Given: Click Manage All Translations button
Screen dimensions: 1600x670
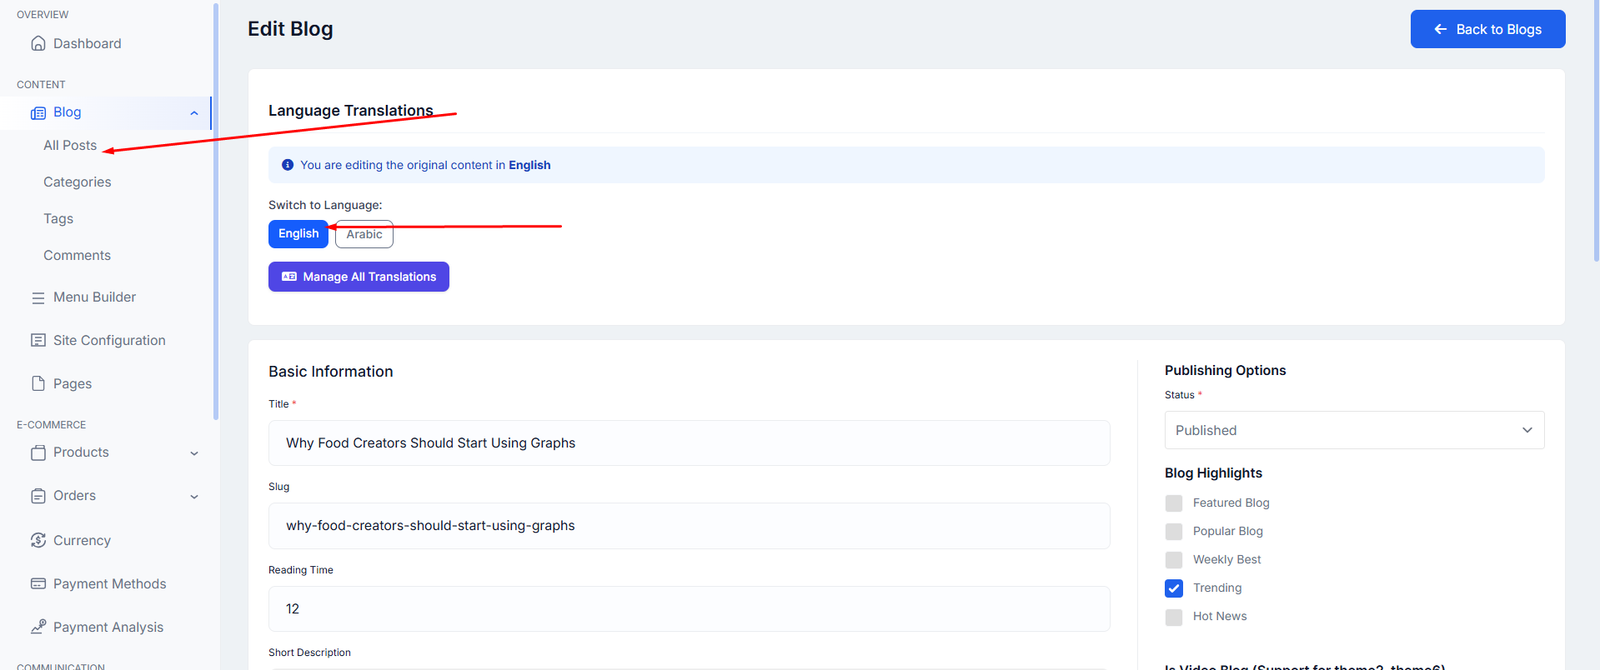Looking at the screenshot, I should (x=358, y=277).
